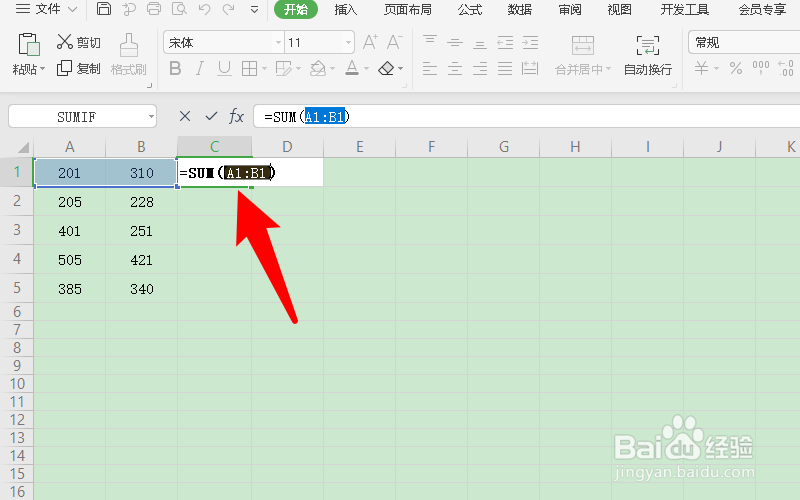Switch to the 数据 tab
This screenshot has height=500, width=800.
pos(519,9)
